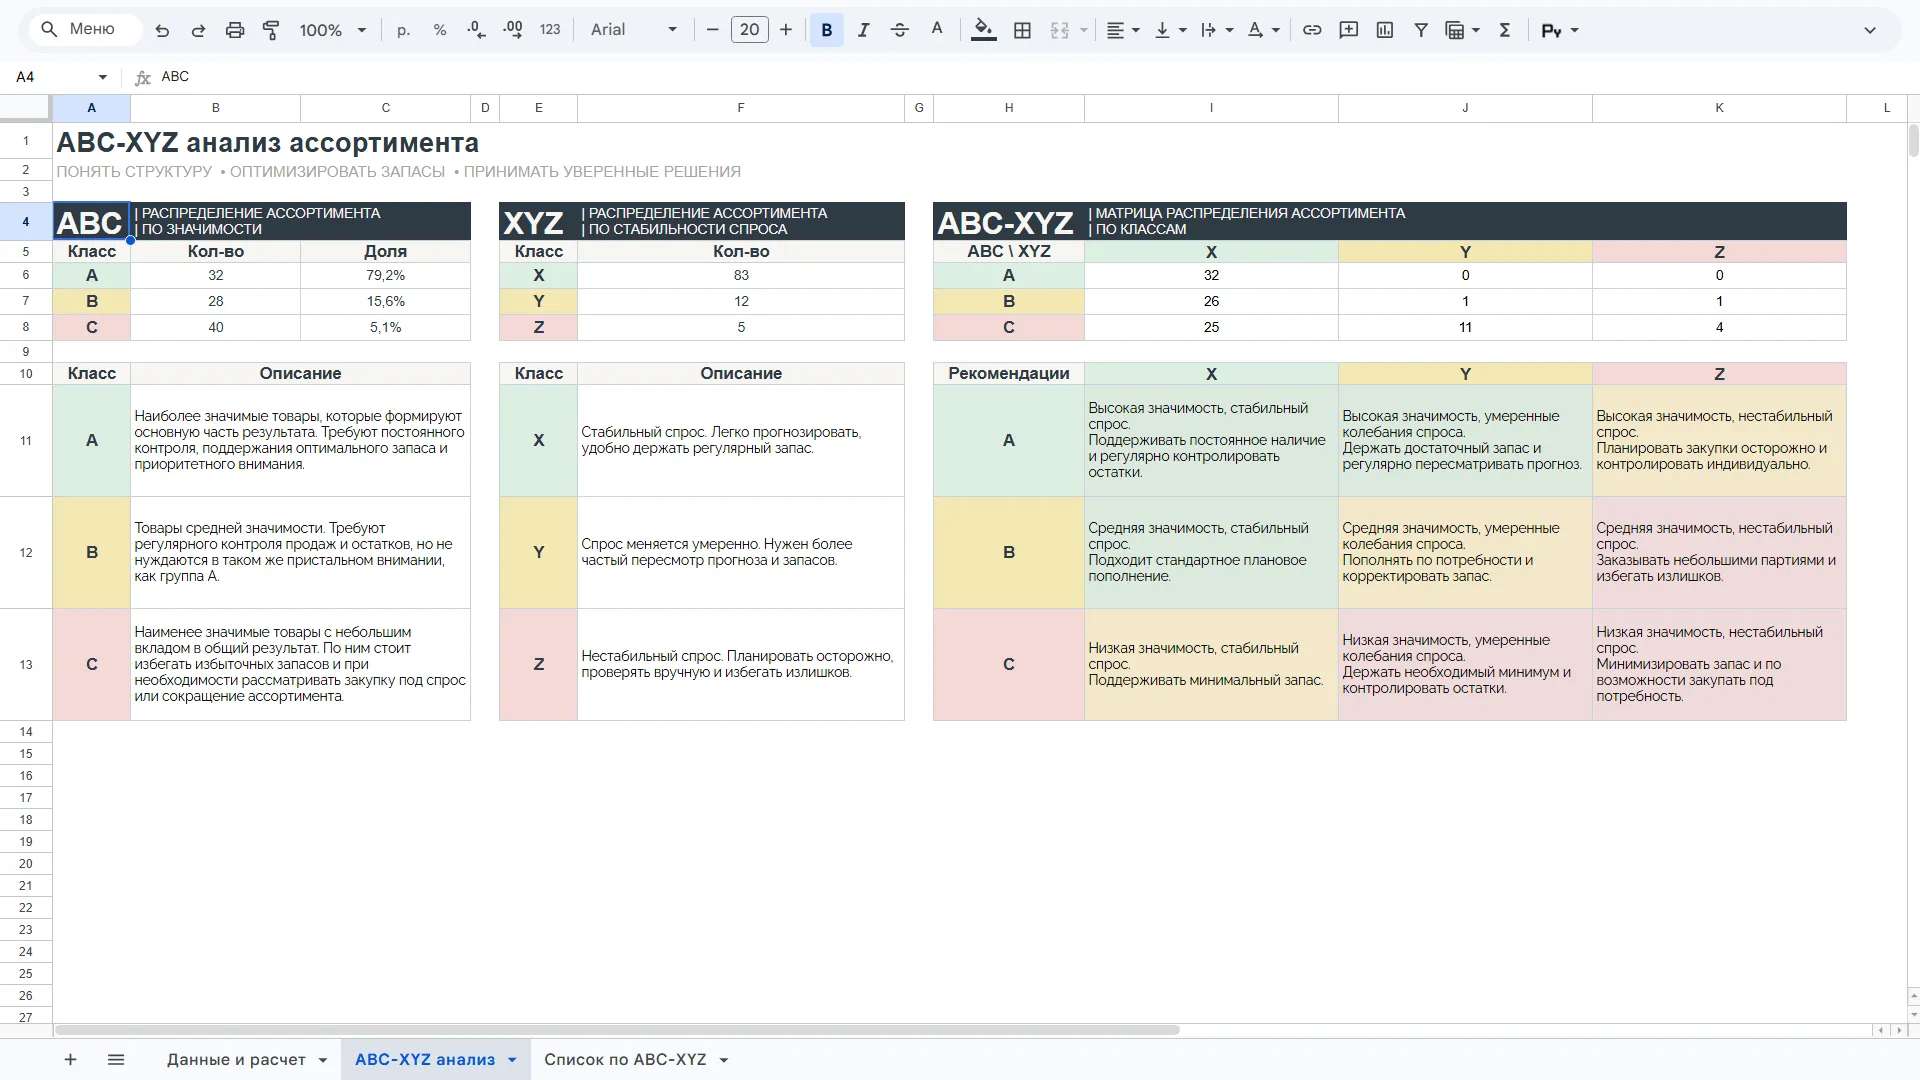This screenshot has width=1920, height=1080.
Task: Collapse toolbar with chevron
Action: tap(1870, 30)
